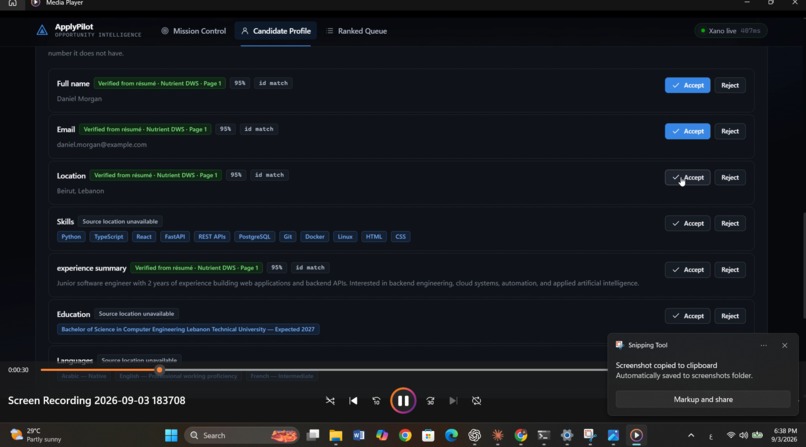806x447 pixels.
Task: Open the weather widget on the taskbar
Action: pos(36,435)
